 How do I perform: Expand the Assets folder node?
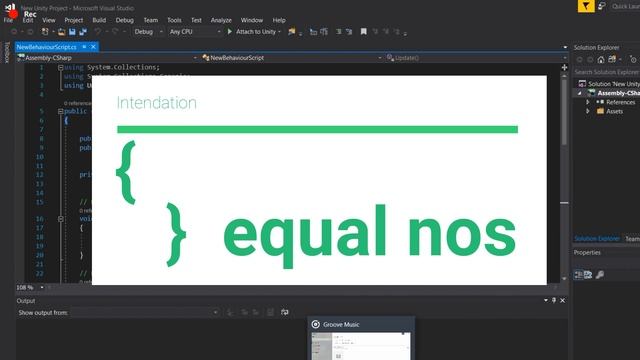[588, 111]
